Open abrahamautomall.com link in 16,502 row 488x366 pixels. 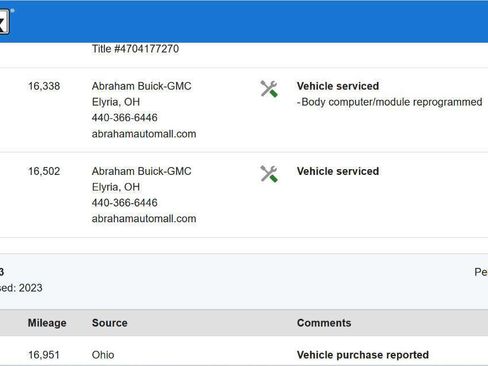(x=144, y=219)
